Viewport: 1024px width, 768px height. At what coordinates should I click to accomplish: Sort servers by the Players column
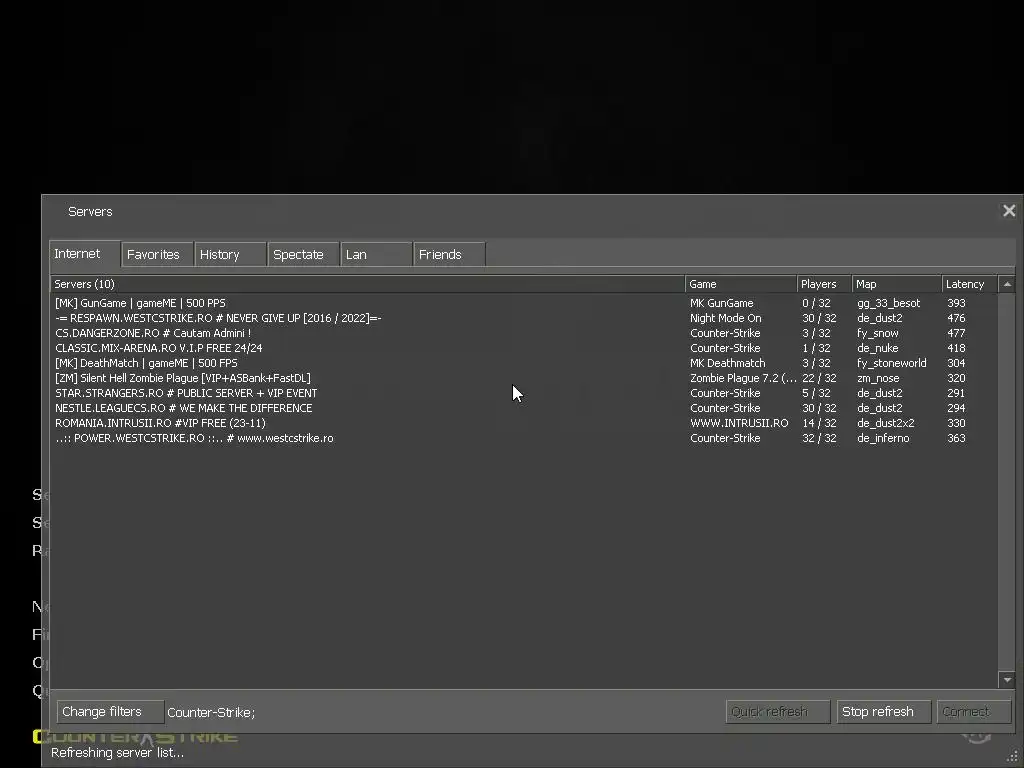(x=825, y=284)
